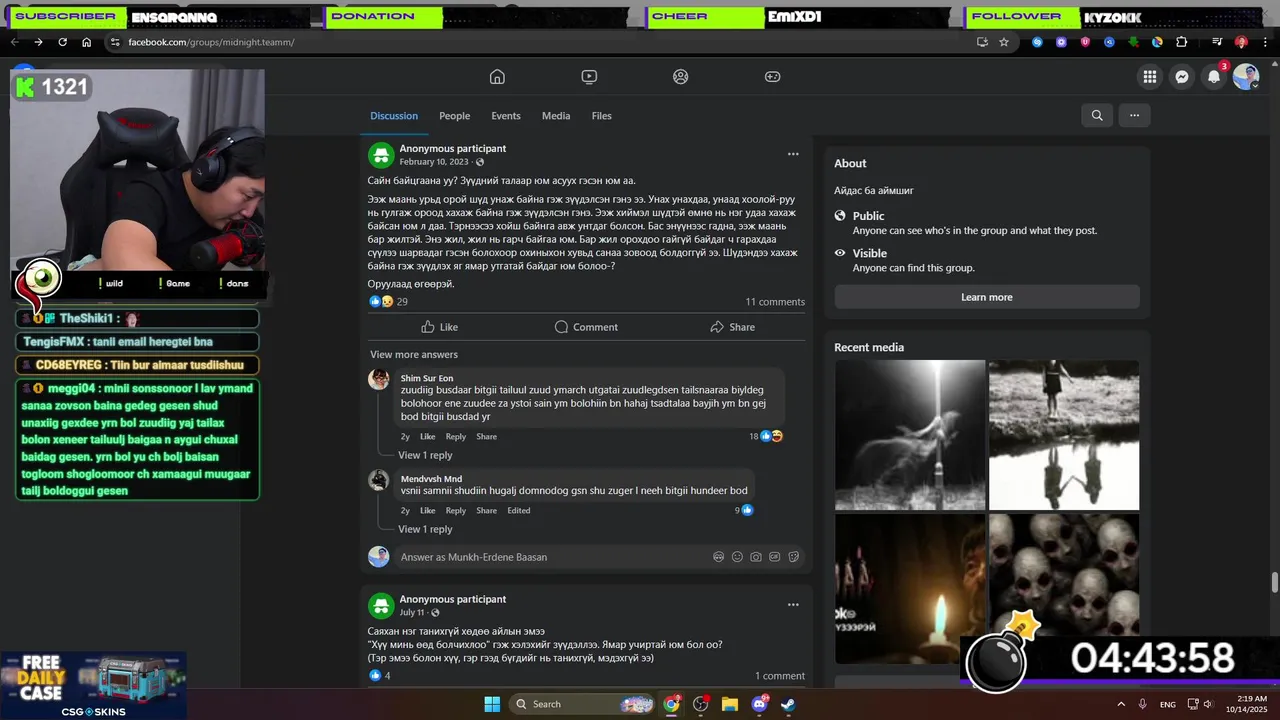This screenshot has height=720, width=1280.
Task: Insert an emoji in the comment box
Action: point(737,557)
